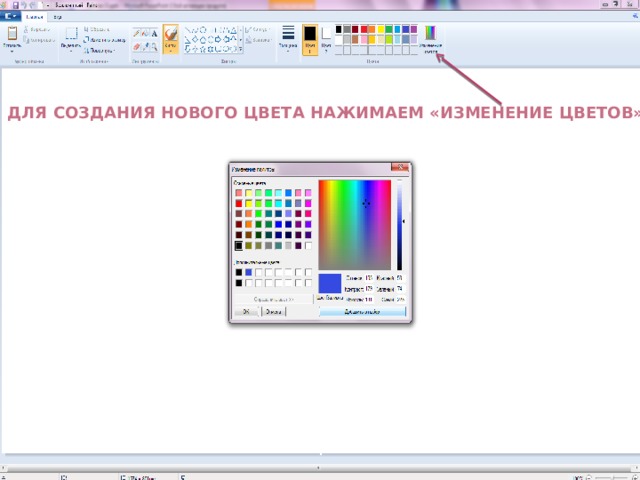The image size is (640, 480).
Task: Pick the Pentagon shape in Shapes gallery
Action: click(203, 40)
